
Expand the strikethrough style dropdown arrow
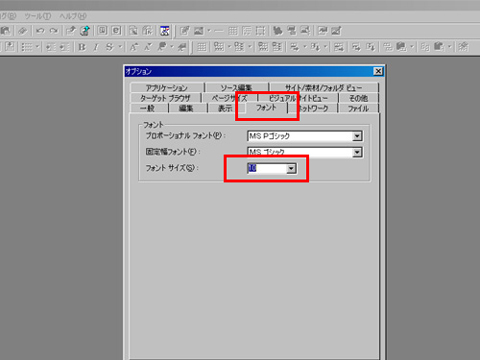(x=120, y=47)
